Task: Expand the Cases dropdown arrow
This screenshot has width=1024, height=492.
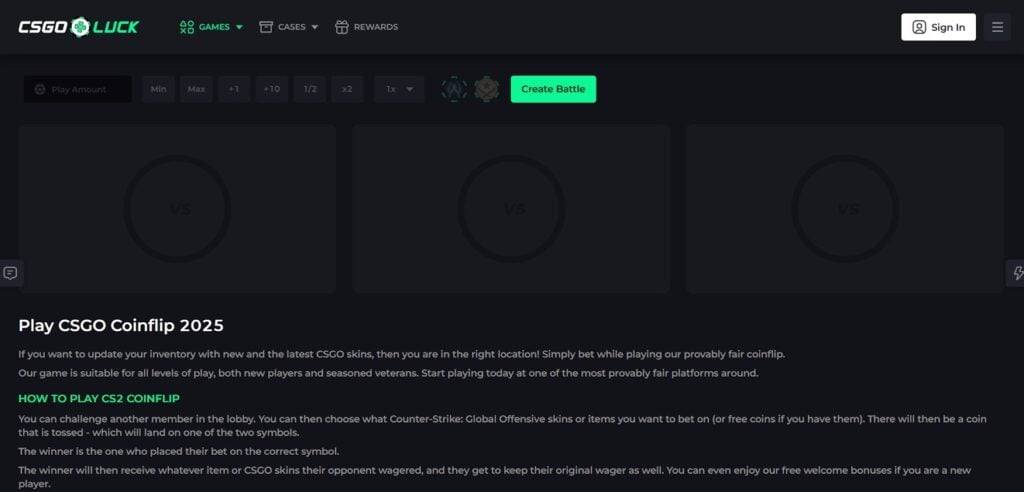Action: (315, 27)
